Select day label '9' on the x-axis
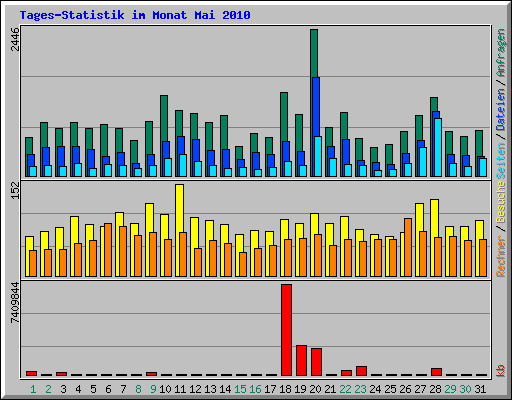Image resolution: width=512 pixels, height=400 pixels. click(153, 389)
